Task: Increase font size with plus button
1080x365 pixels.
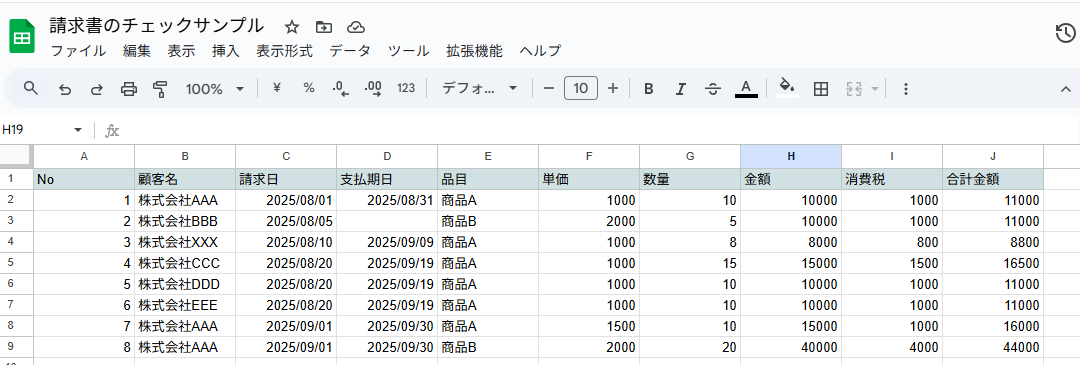Action: 613,88
